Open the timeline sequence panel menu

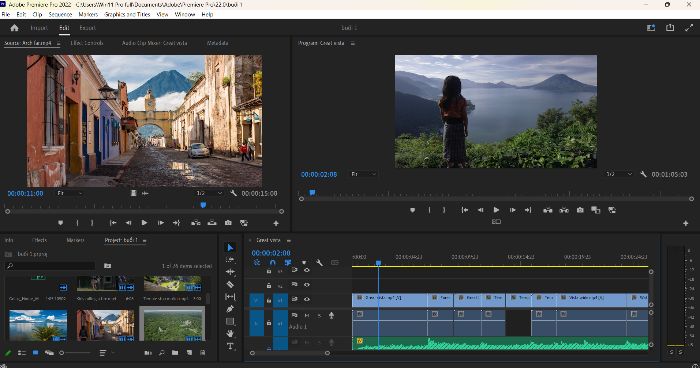[289, 240]
